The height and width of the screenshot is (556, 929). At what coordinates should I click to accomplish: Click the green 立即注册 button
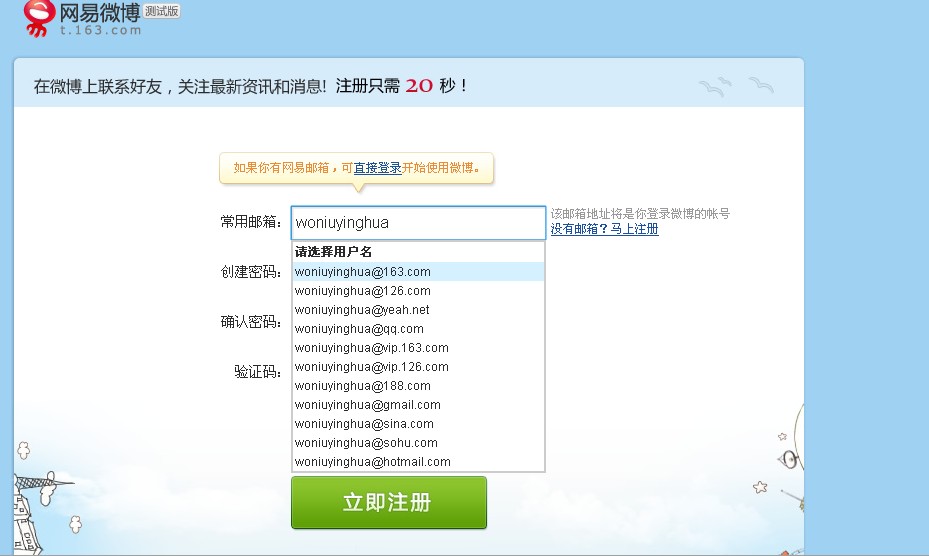[x=389, y=503]
